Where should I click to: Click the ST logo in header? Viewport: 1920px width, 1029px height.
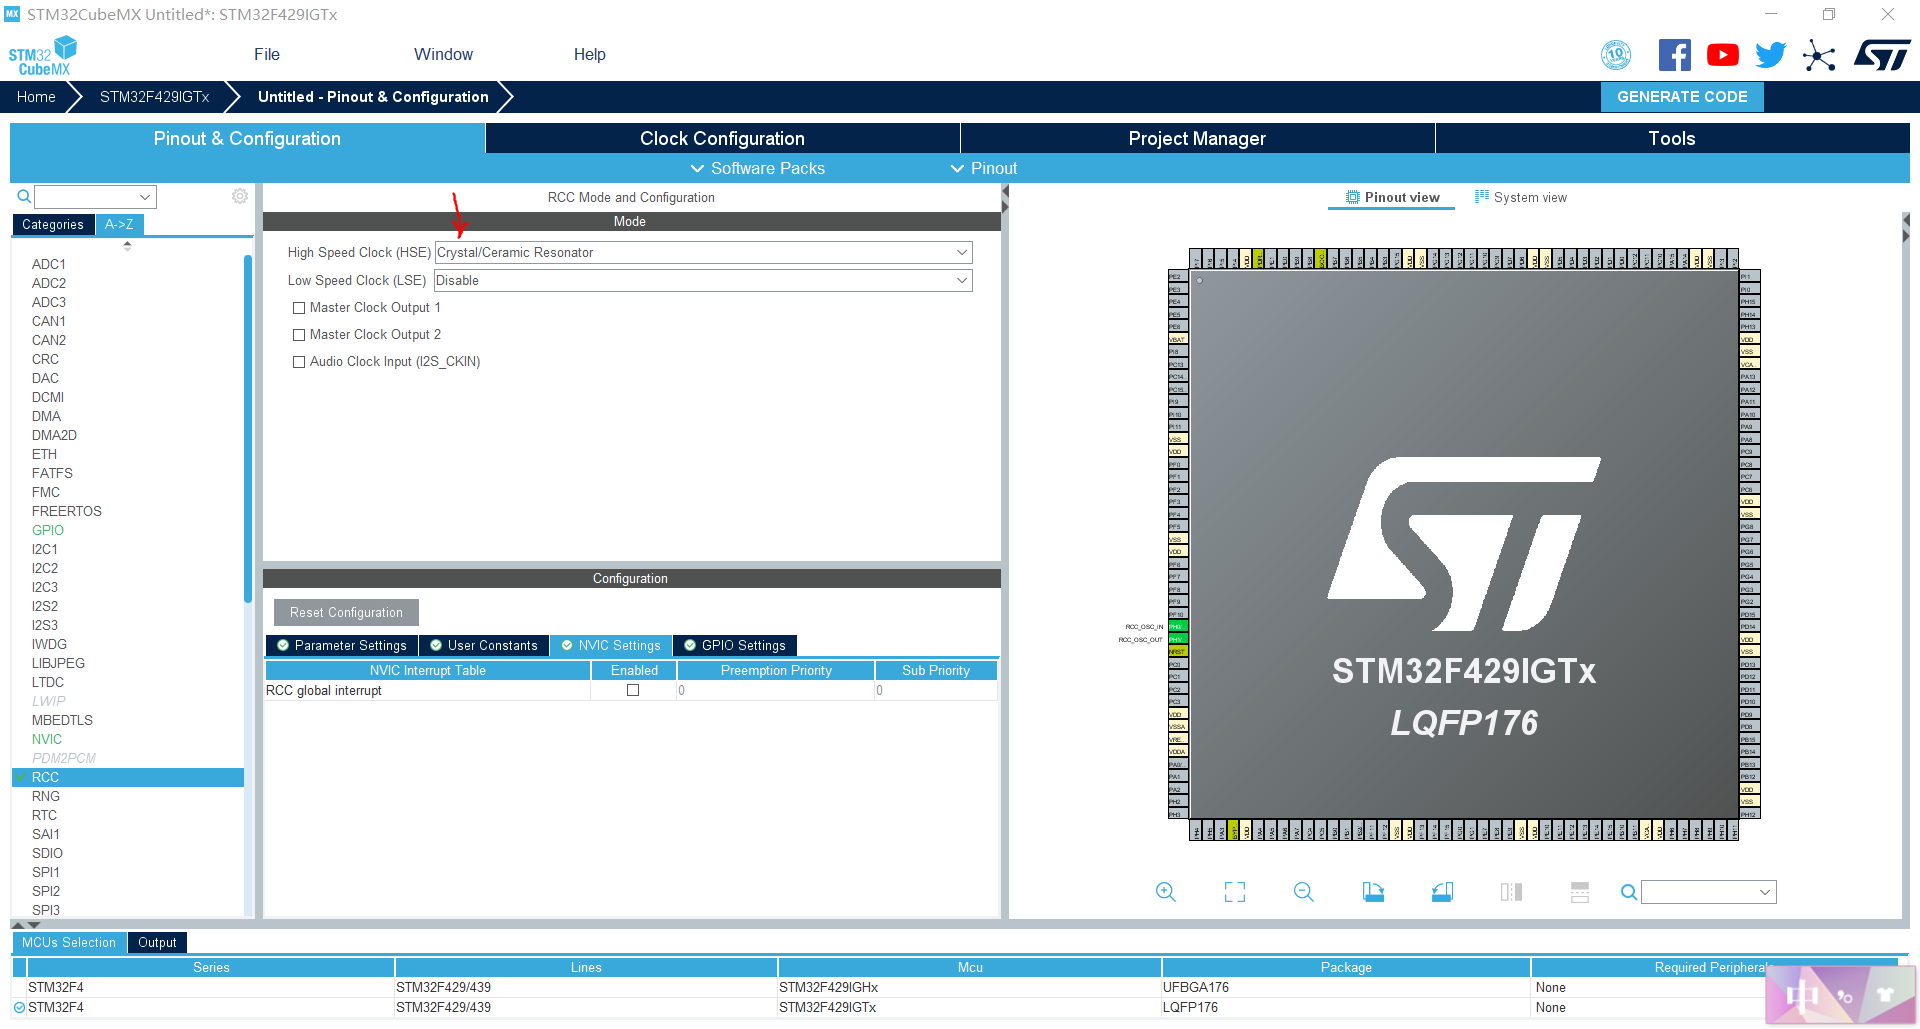1882,55
